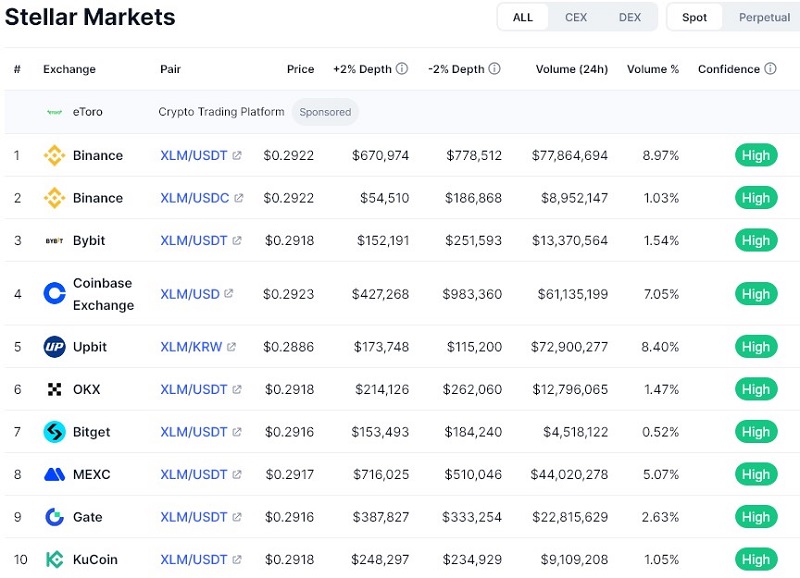Click the Upbit logo icon
Viewport: 800px width, 578px height.
[x=55, y=347]
